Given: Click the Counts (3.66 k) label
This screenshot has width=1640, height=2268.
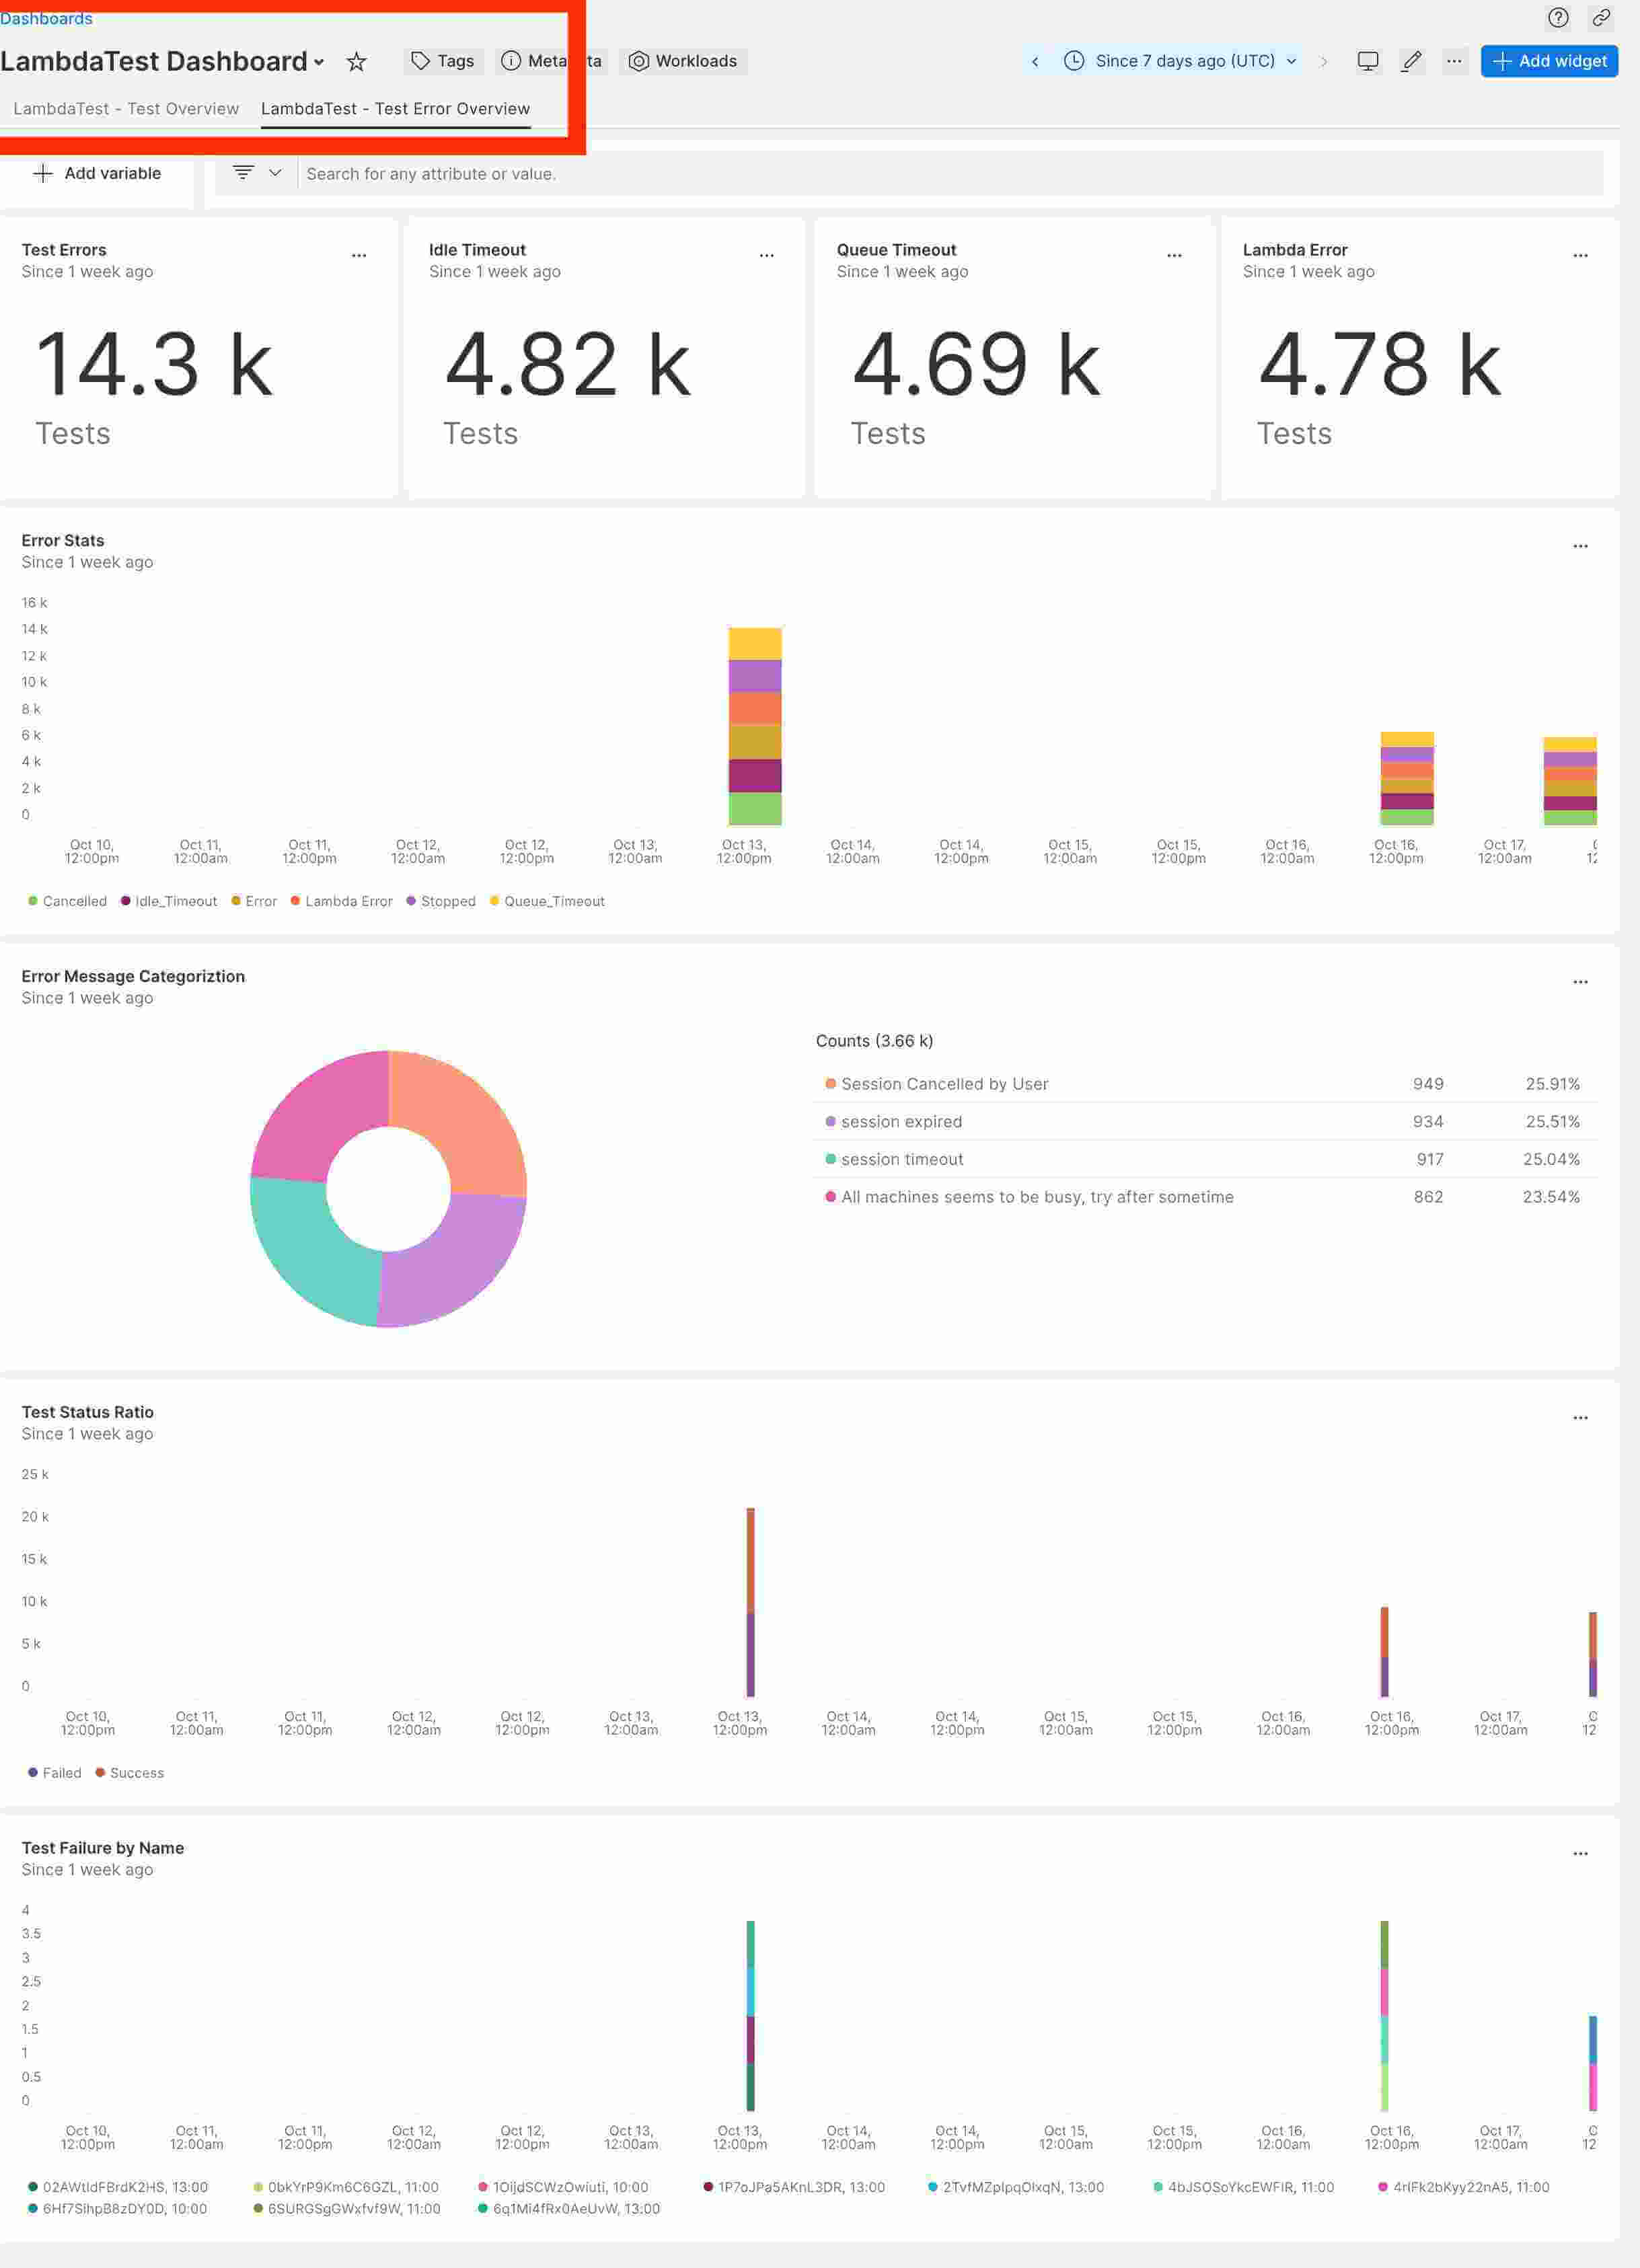Looking at the screenshot, I should point(874,1041).
